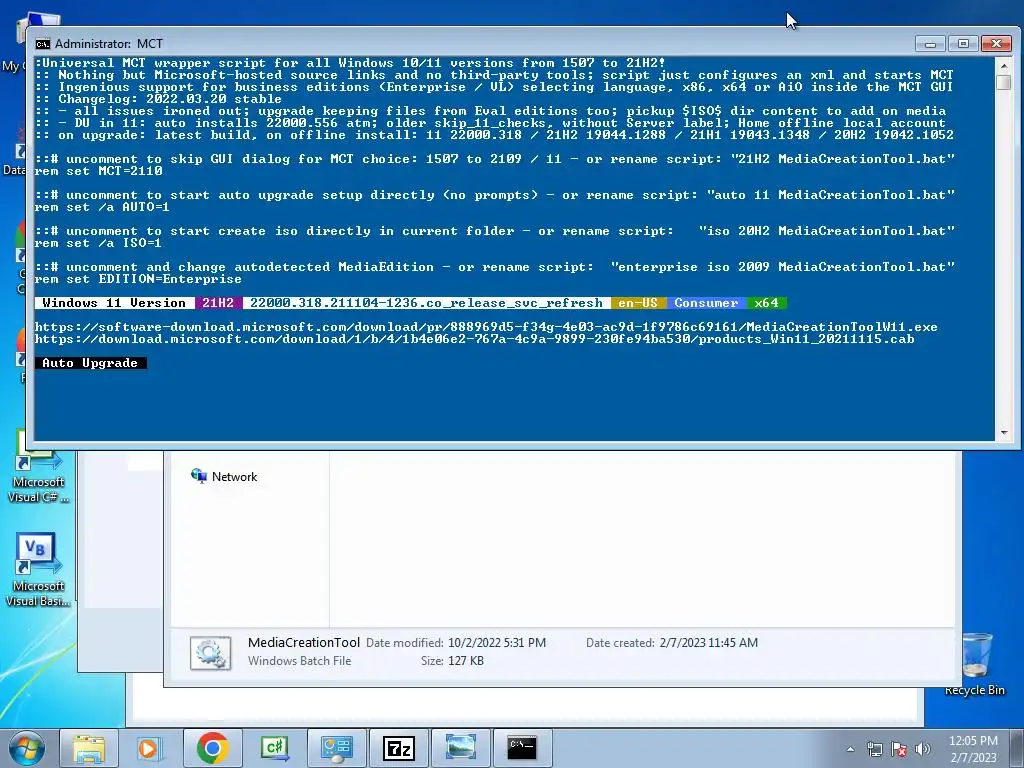Image resolution: width=1024 pixels, height=768 pixels.
Task: Click the 'rem set /a ISO=1' line
Action: (98, 243)
